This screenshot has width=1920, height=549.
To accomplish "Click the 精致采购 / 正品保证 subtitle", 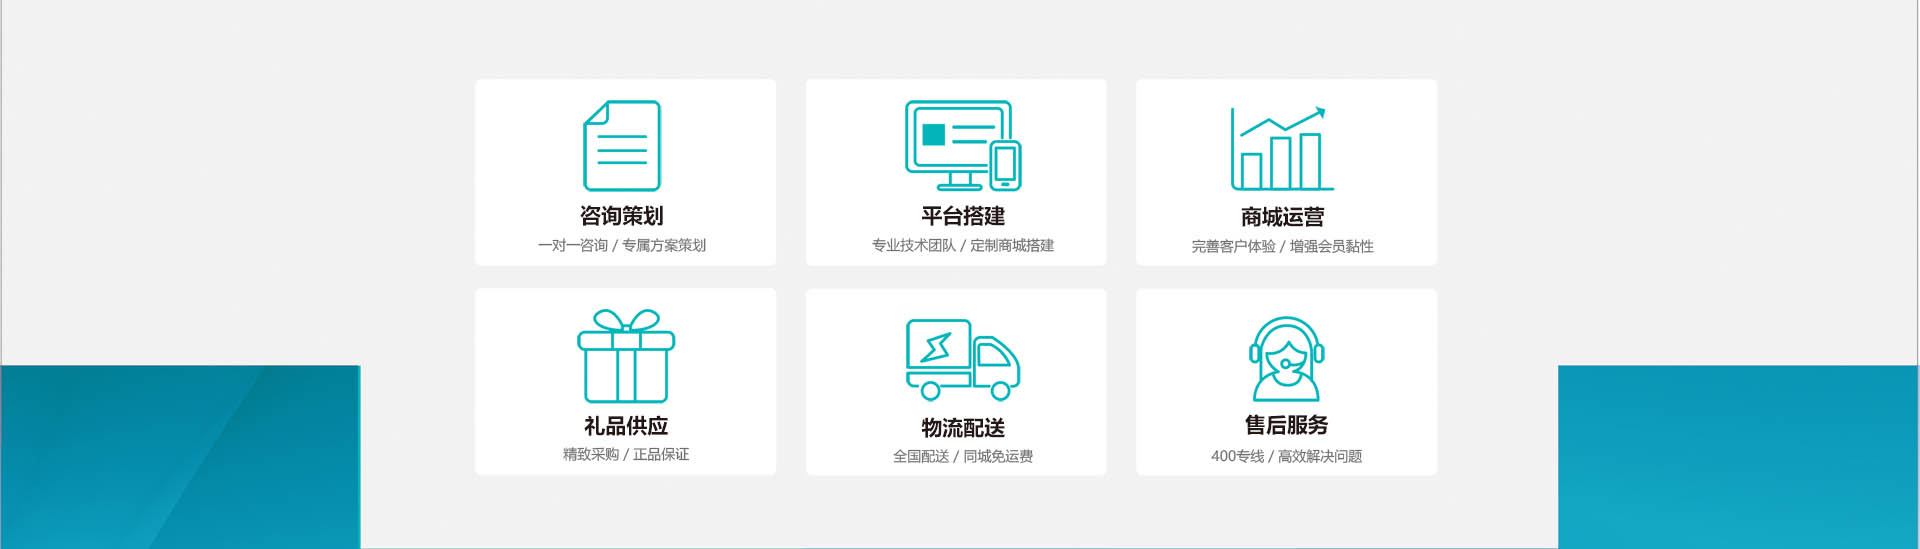I will [x=626, y=454].
